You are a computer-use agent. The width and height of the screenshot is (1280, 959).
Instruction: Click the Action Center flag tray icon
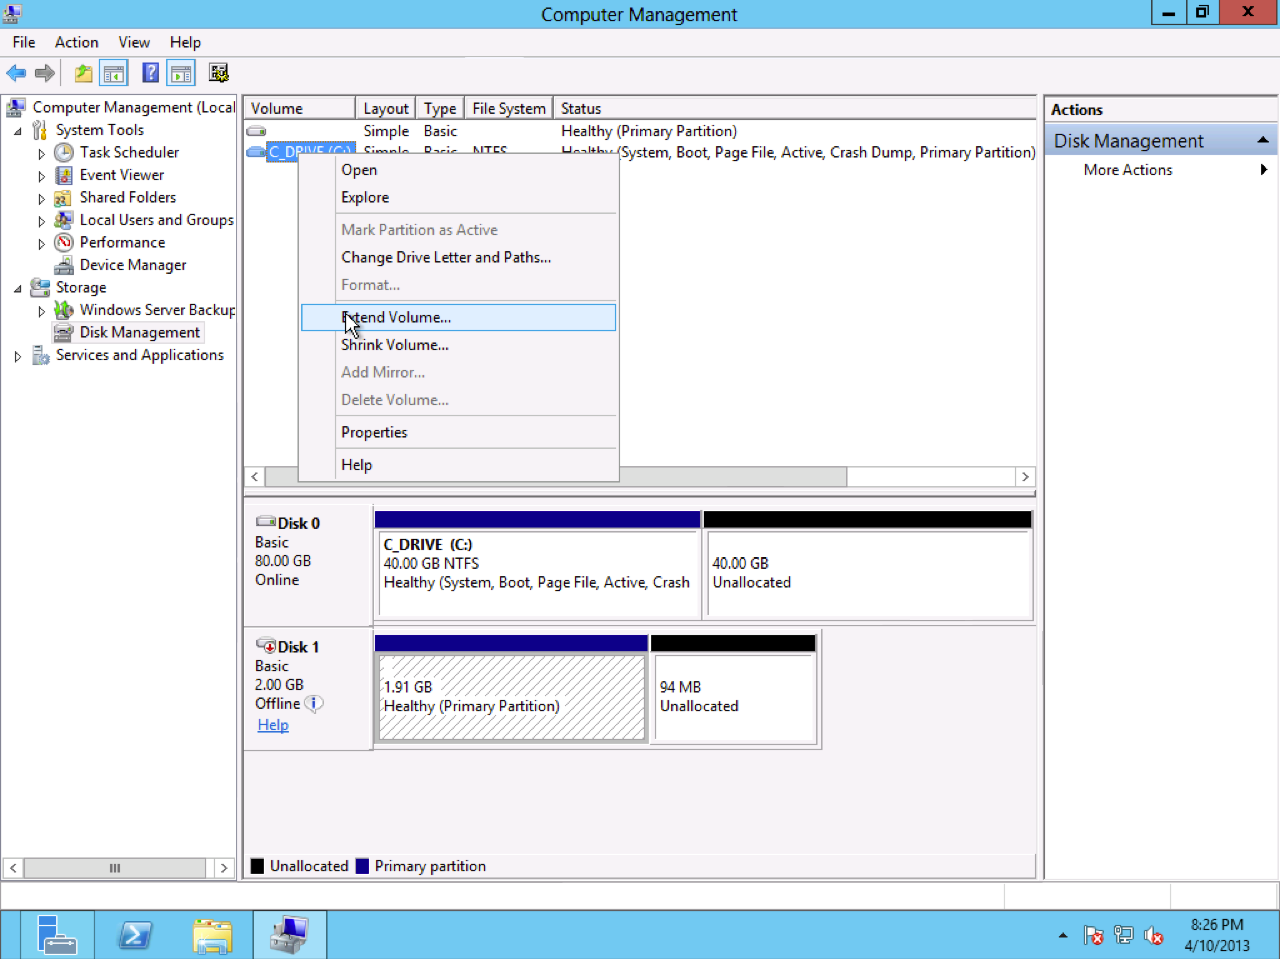(x=1093, y=936)
